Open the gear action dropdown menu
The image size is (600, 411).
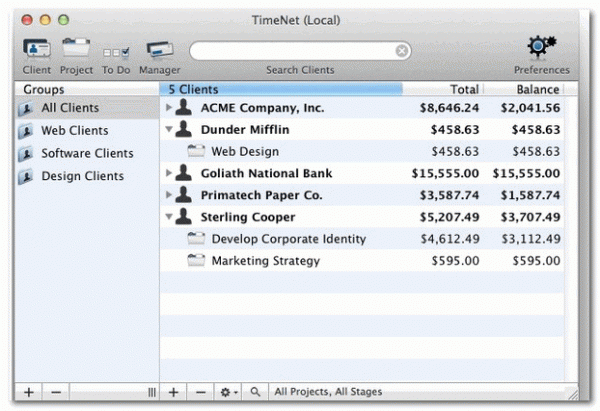point(228,392)
